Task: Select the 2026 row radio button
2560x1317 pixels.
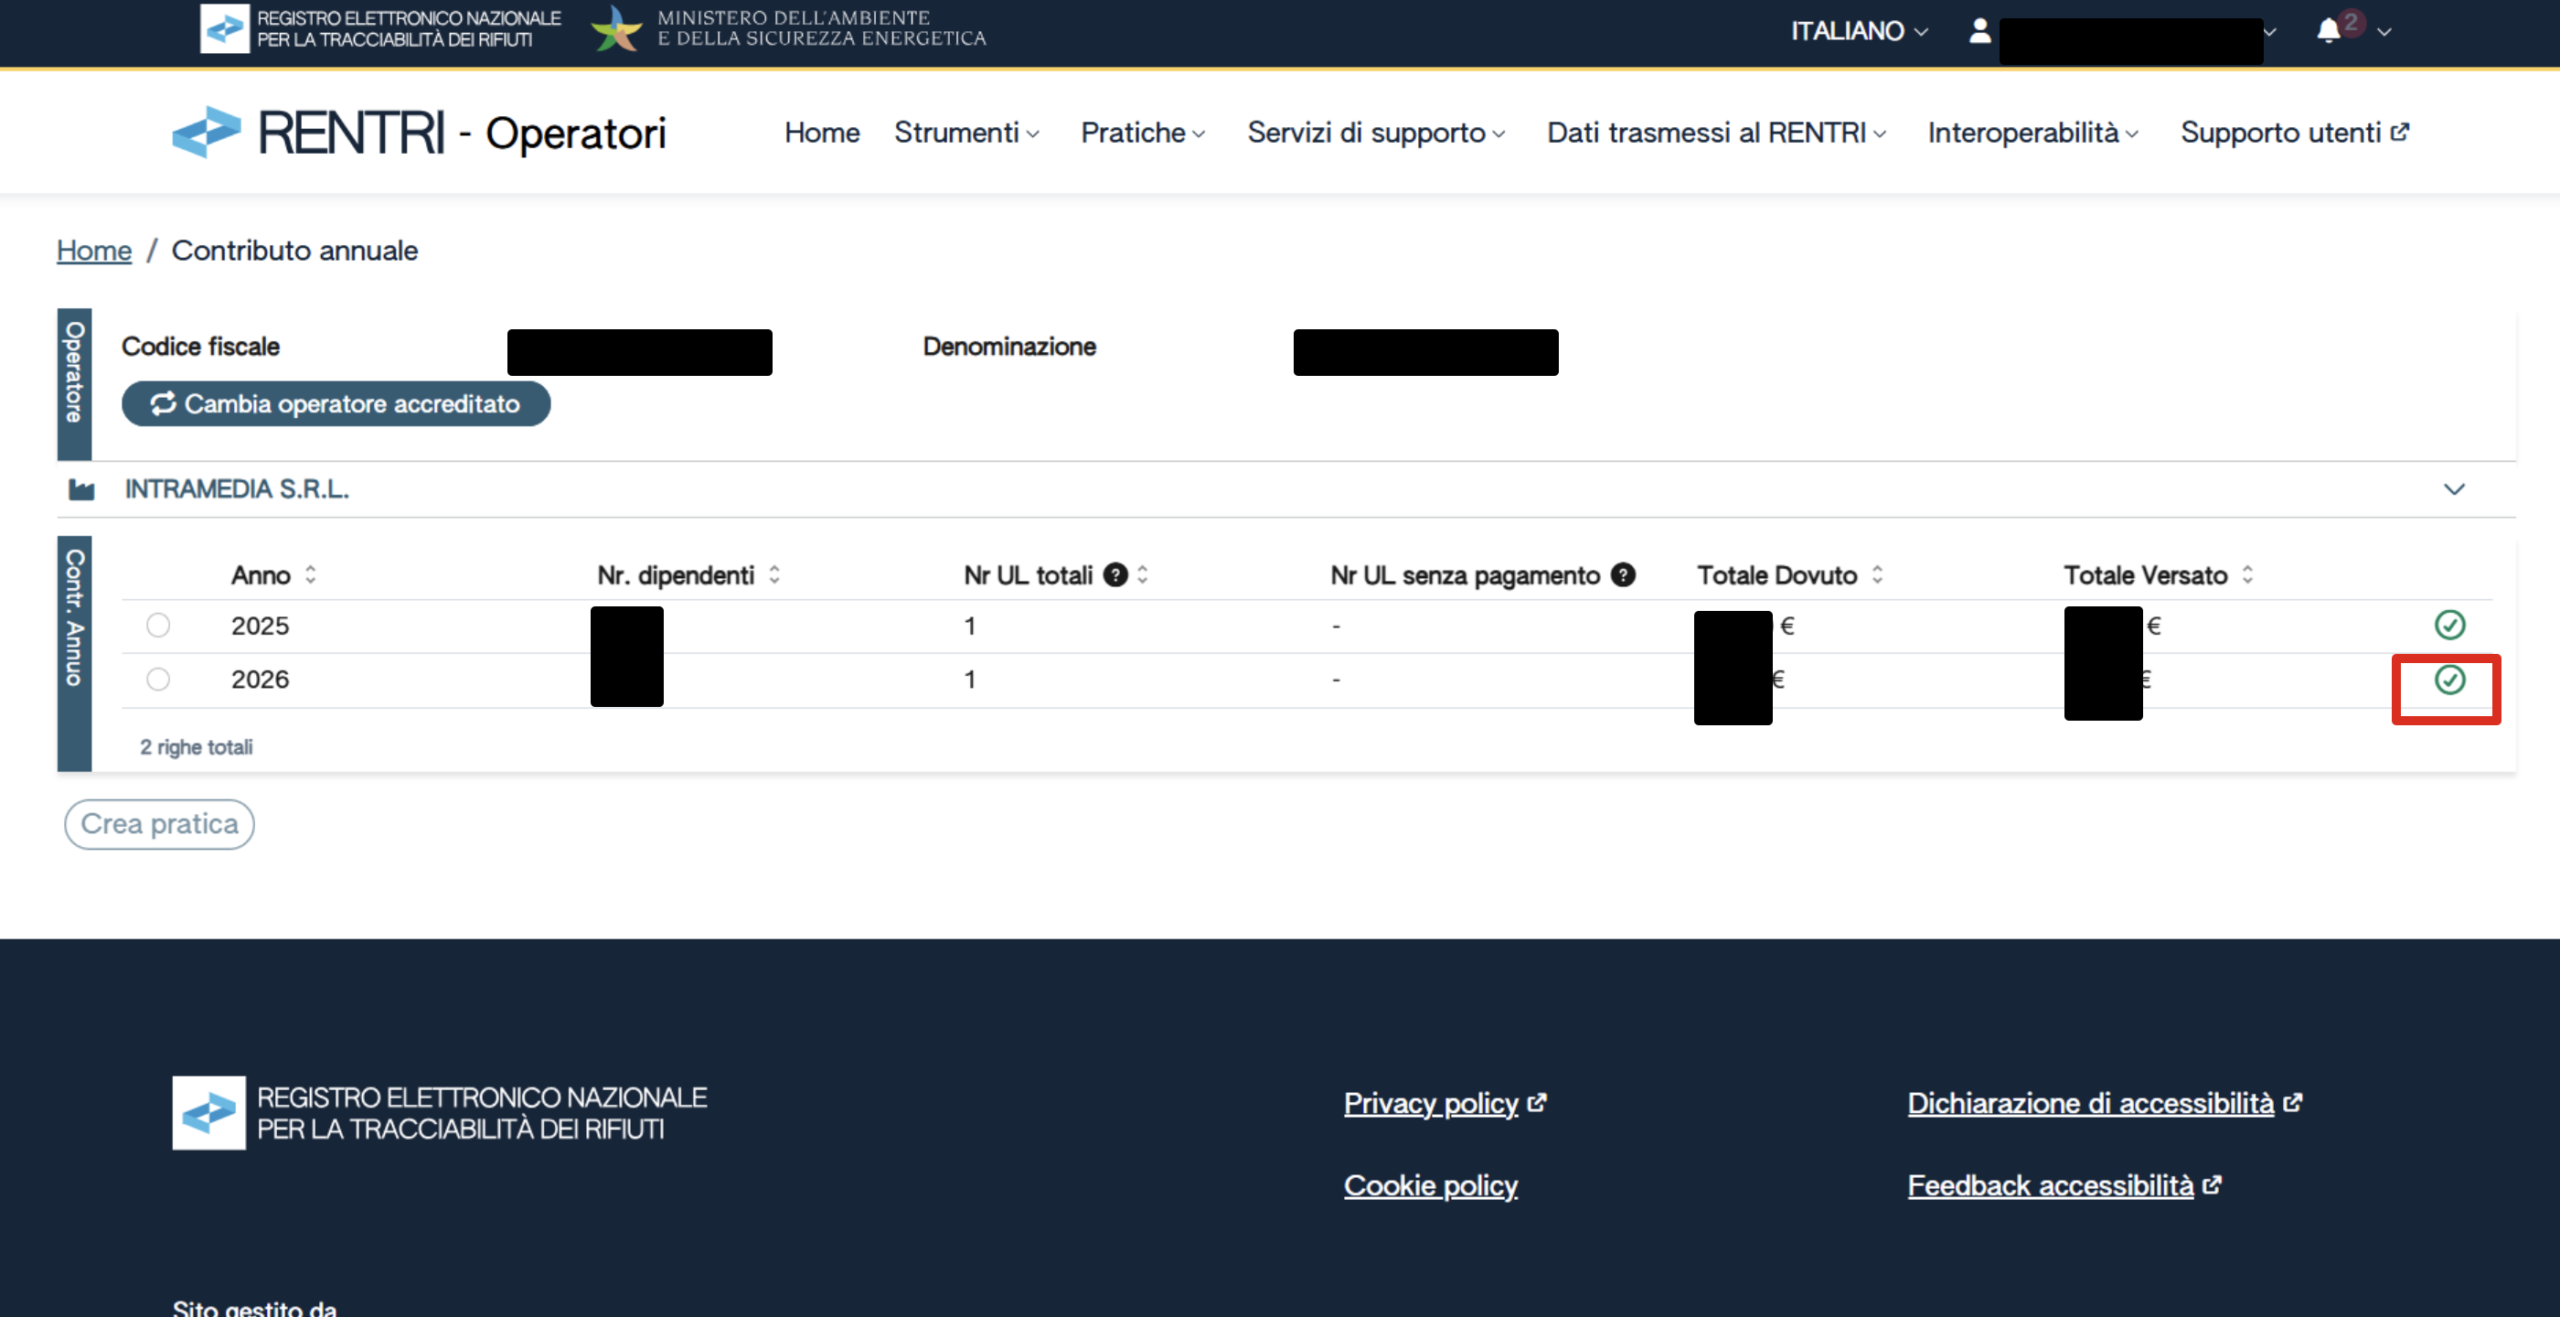Action: [x=158, y=680]
